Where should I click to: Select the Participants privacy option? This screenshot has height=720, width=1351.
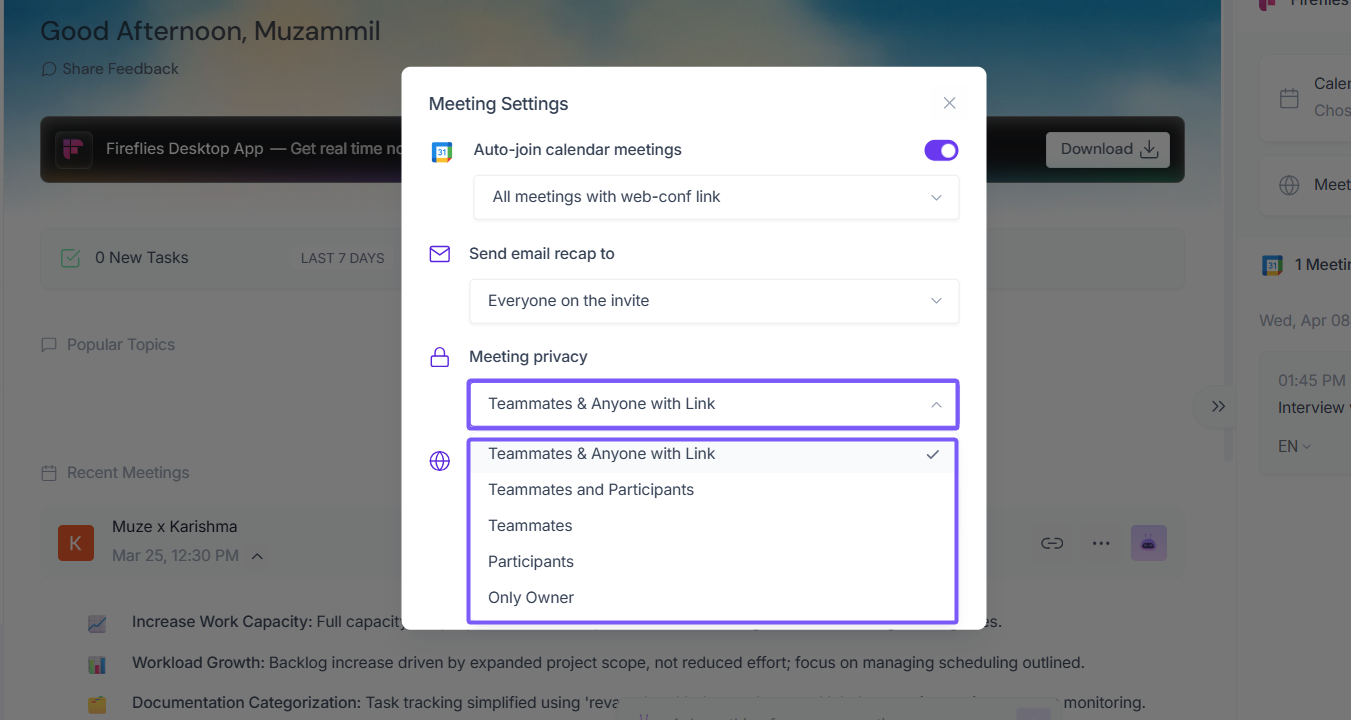tap(531, 562)
